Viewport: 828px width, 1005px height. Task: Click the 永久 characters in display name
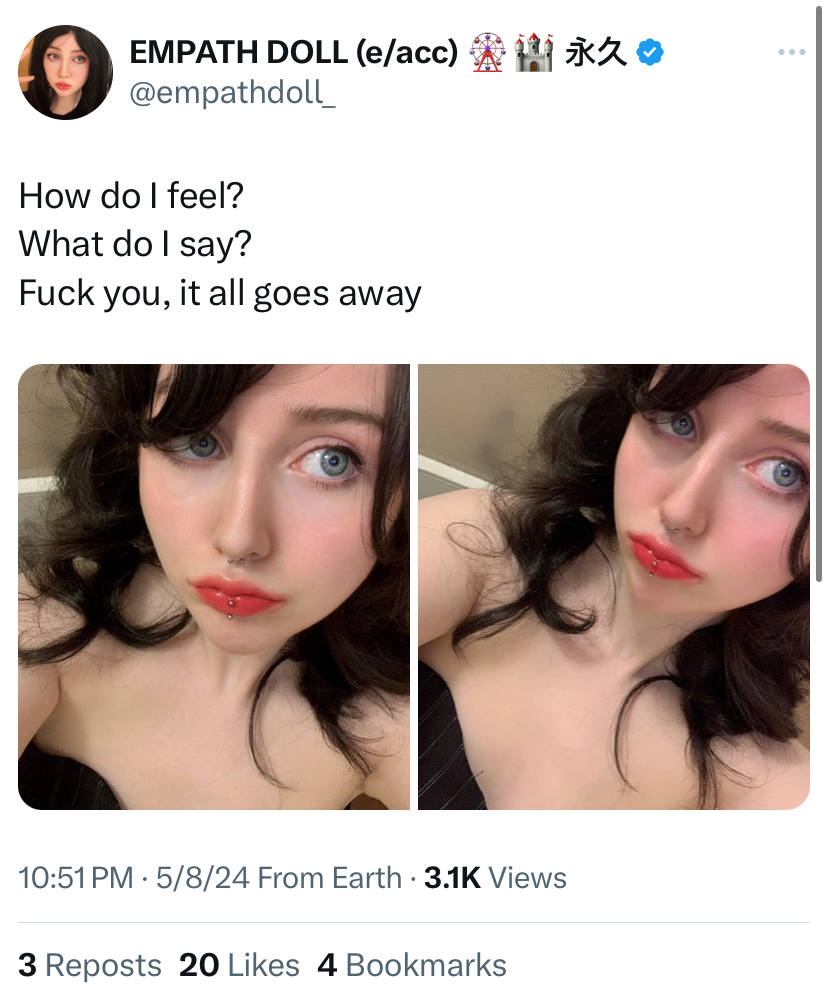[595, 52]
